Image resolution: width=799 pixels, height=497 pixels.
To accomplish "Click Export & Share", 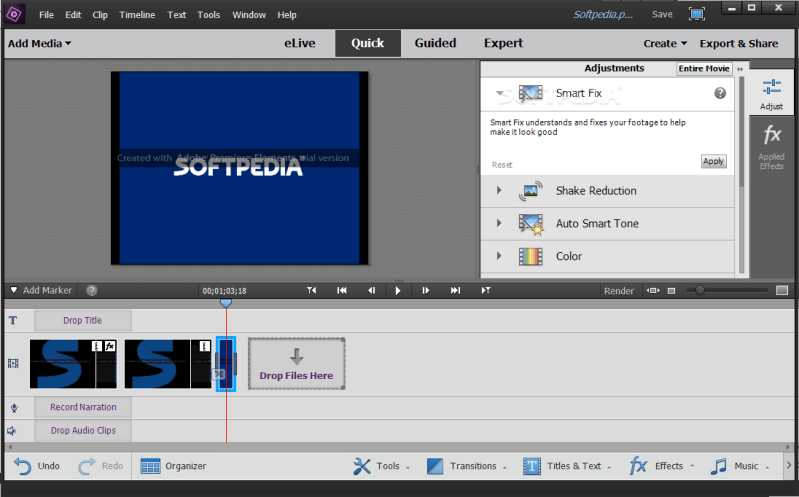I will click(738, 43).
